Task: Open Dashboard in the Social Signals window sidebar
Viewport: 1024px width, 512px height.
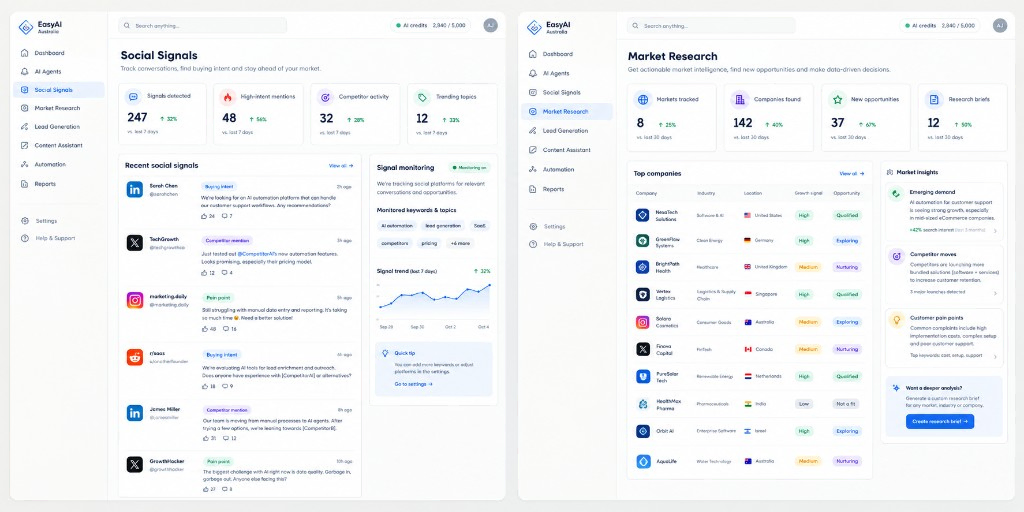Action: click(49, 53)
